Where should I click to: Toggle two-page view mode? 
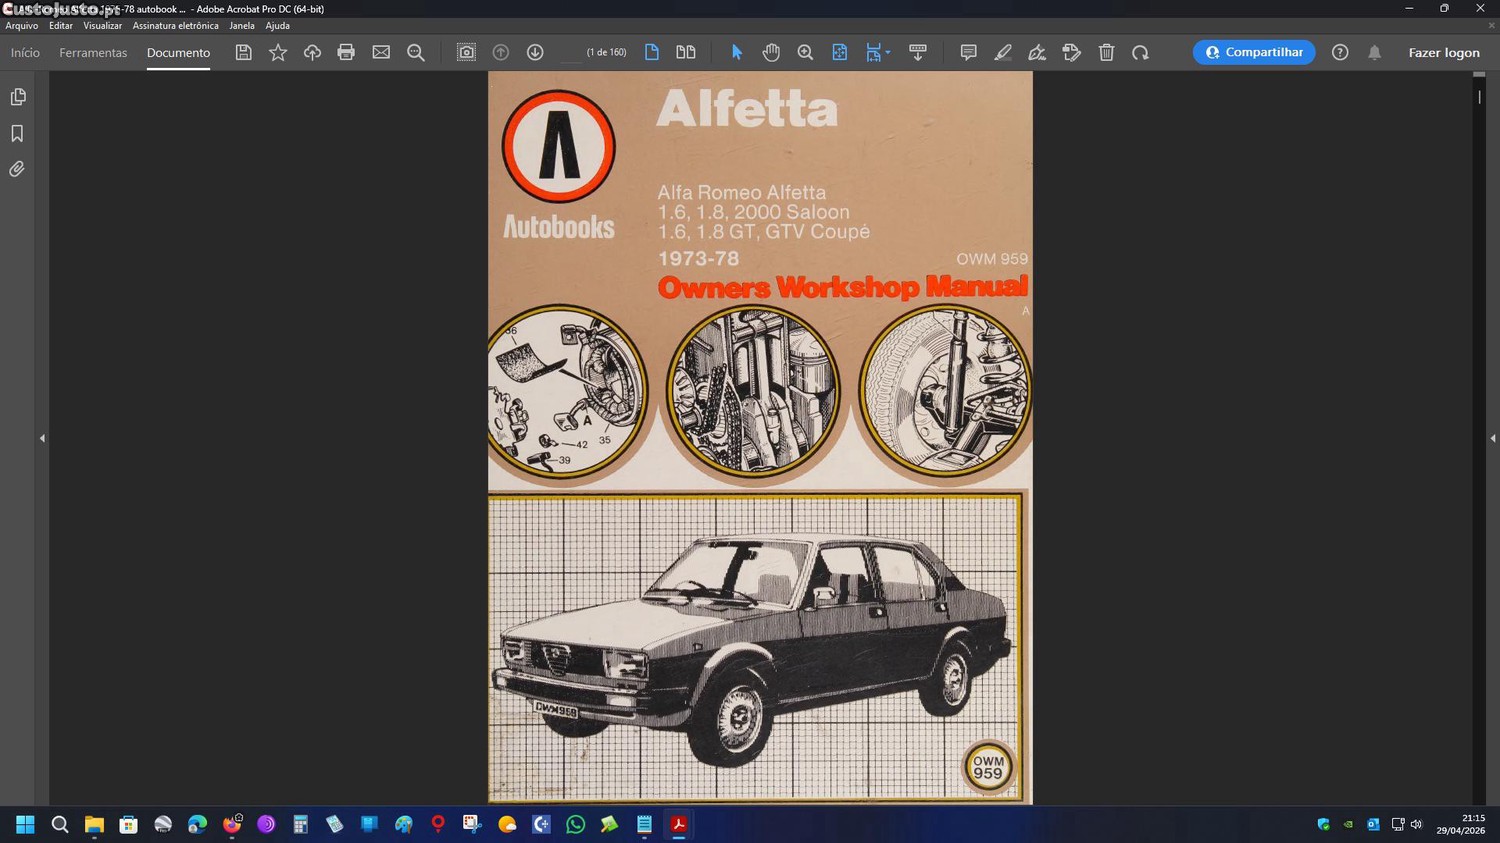tap(686, 53)
